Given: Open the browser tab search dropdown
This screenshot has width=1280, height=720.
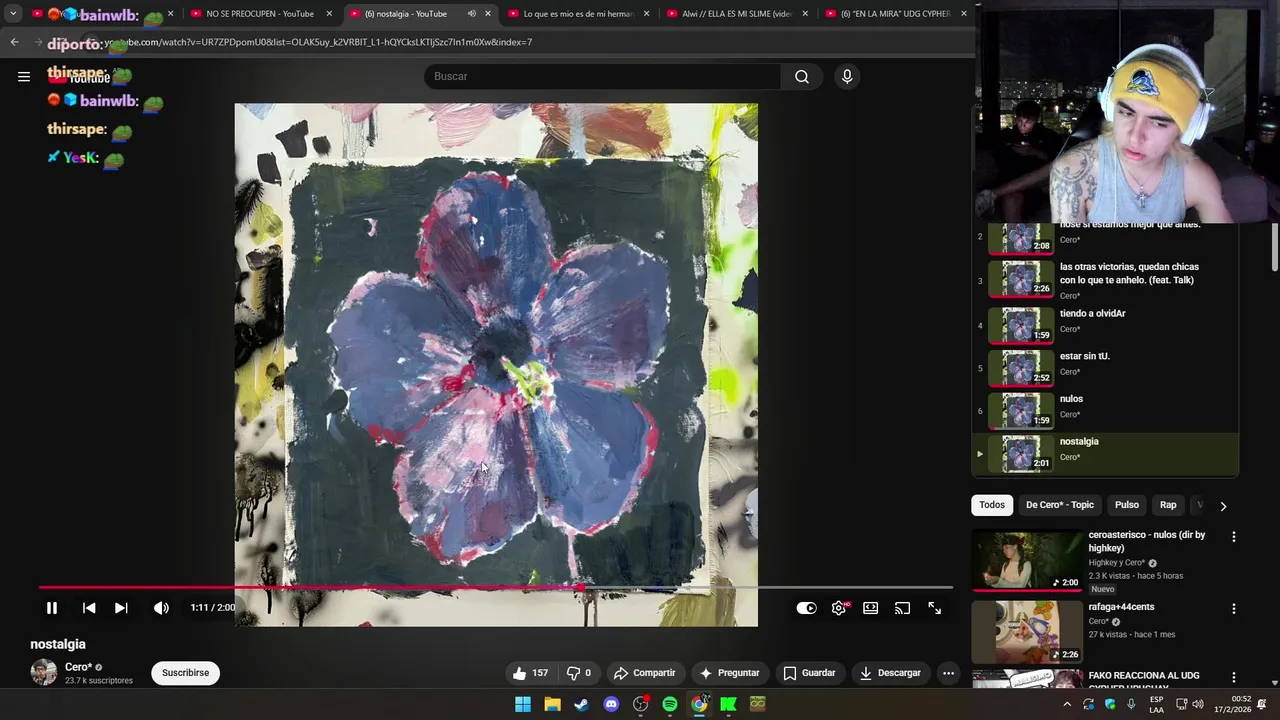Looking at the screenshot, I should coord(13,14).
